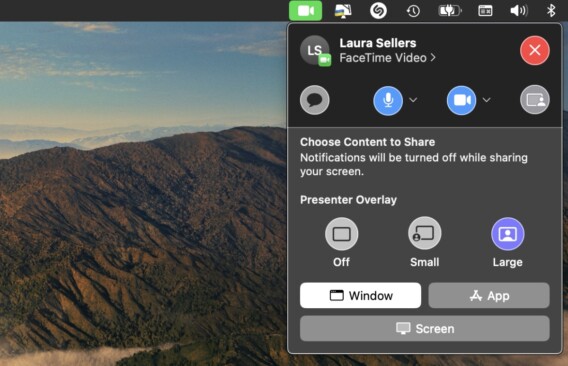Click the Laura Sellers name text
The height and width of the screenshot is (366, 568).
point(377,43)
